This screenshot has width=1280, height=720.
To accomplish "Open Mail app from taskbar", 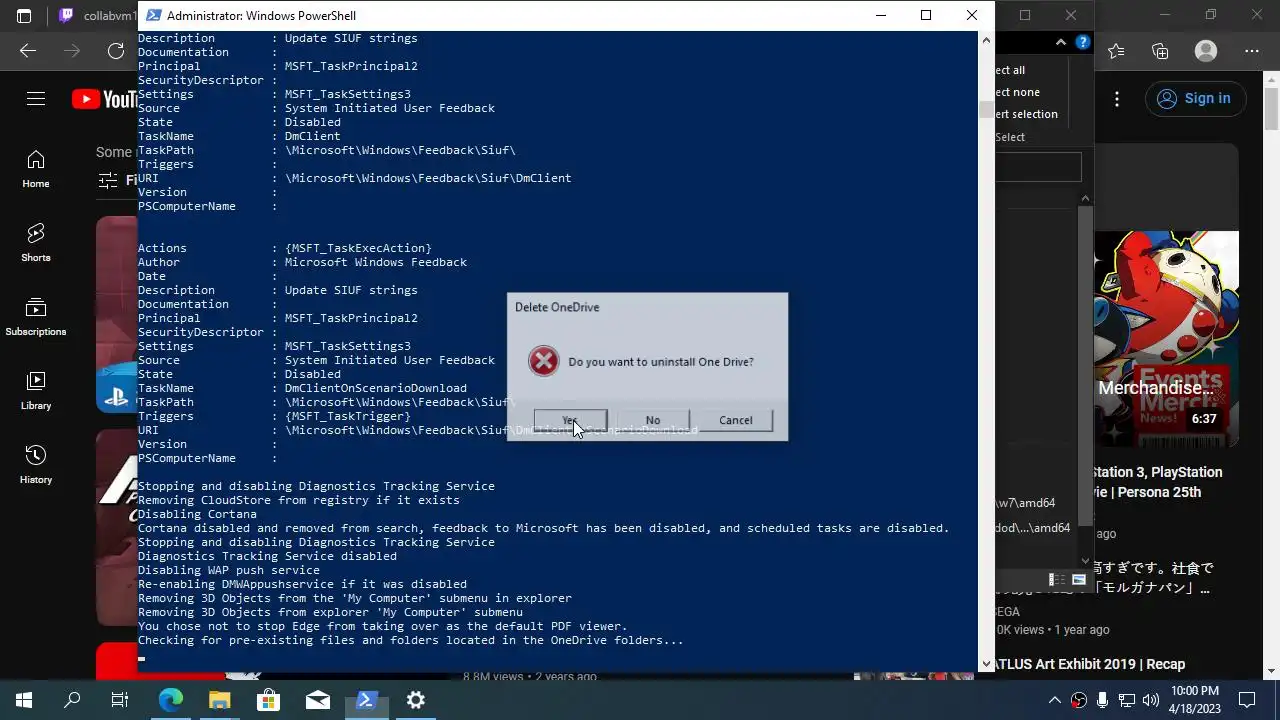I will pos(317,700).
